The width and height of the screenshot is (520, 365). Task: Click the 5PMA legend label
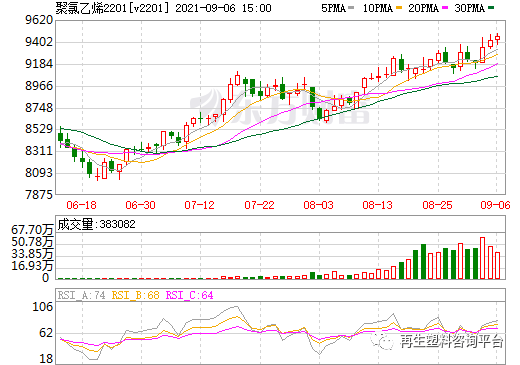point(333,8)
